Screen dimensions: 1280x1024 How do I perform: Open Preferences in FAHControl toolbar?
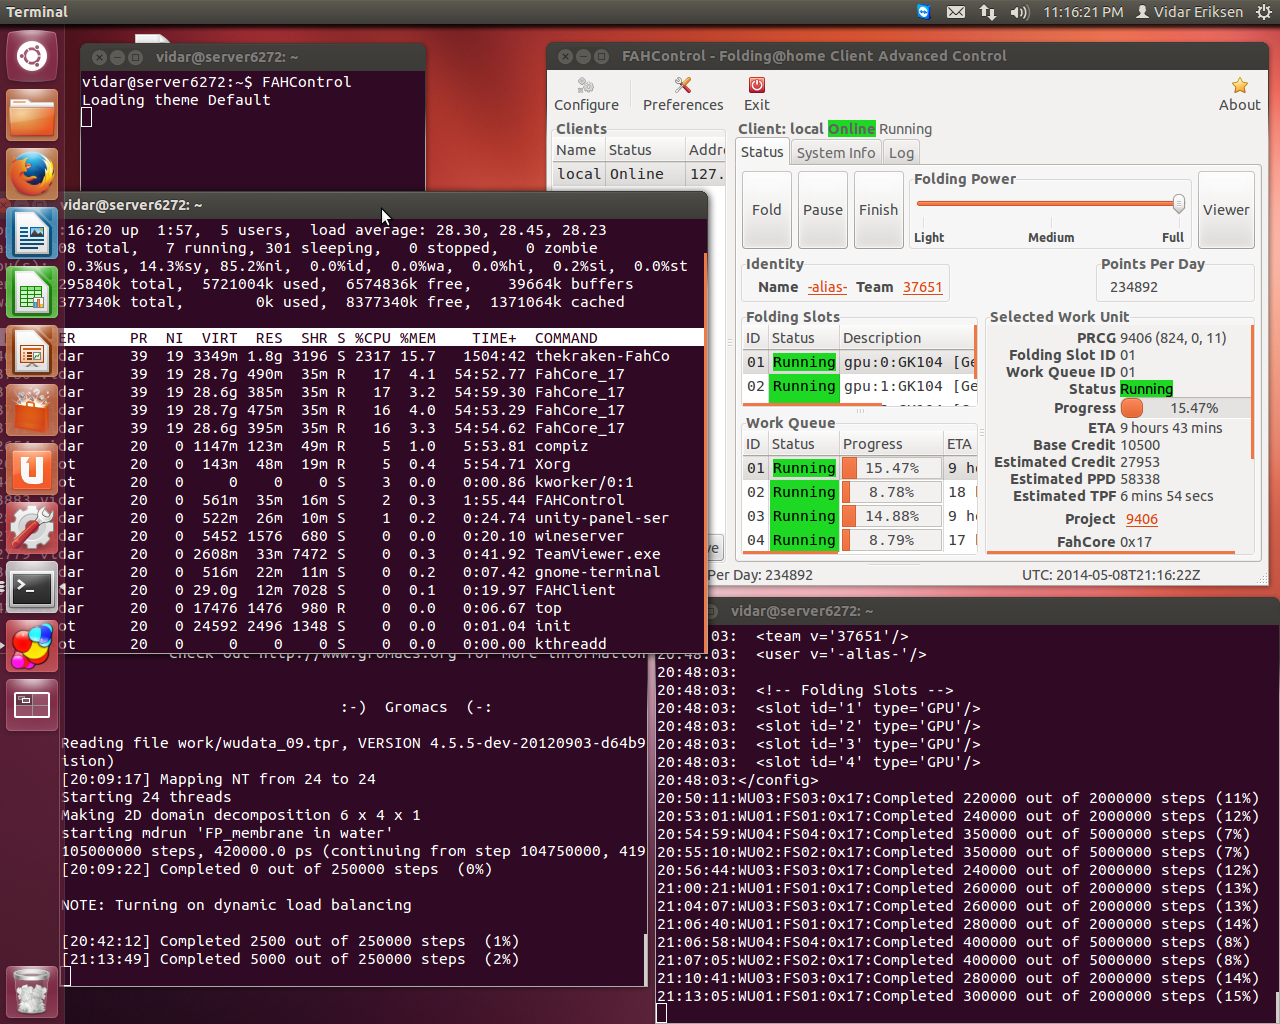point(683,95)
